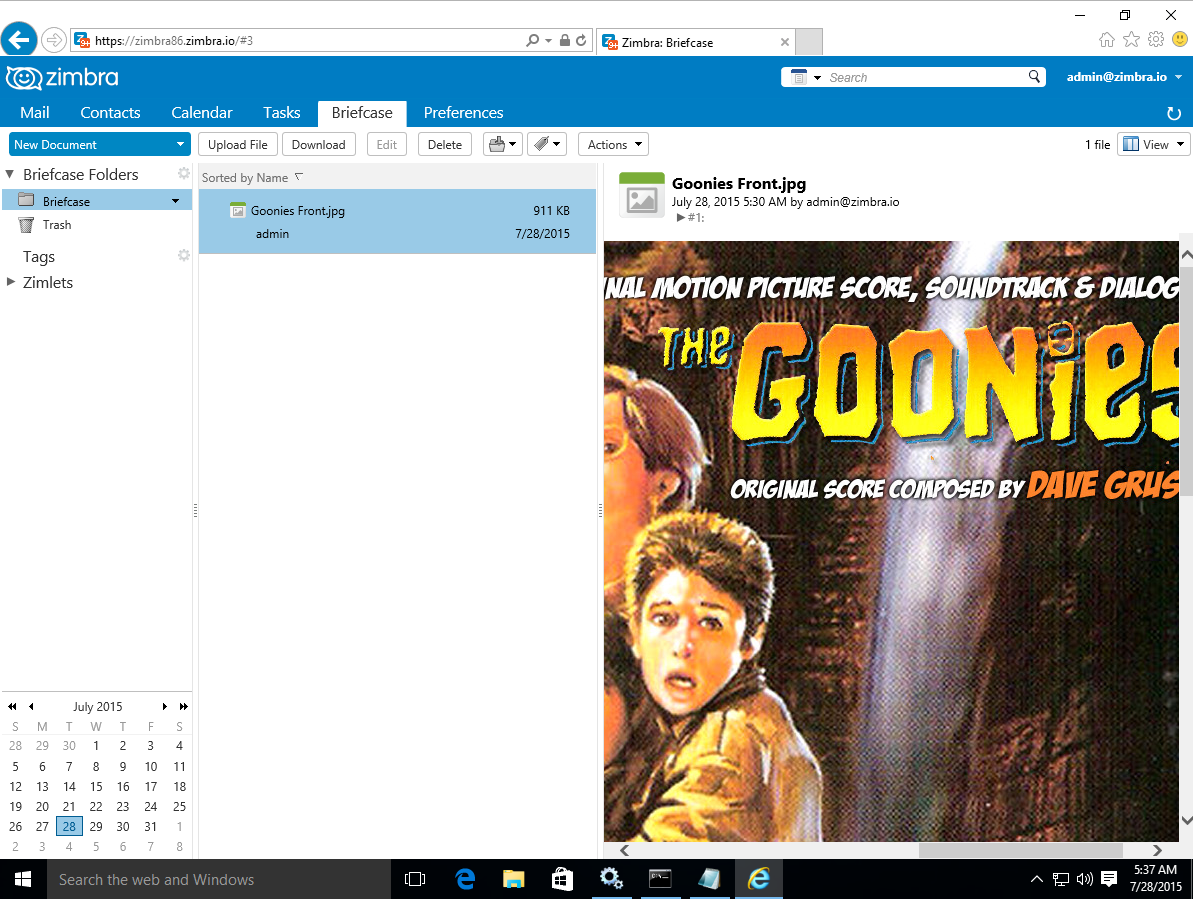
Task: Click the Zimbra refresh icon
Action: pyautogui.click(x=1174, y=113)
